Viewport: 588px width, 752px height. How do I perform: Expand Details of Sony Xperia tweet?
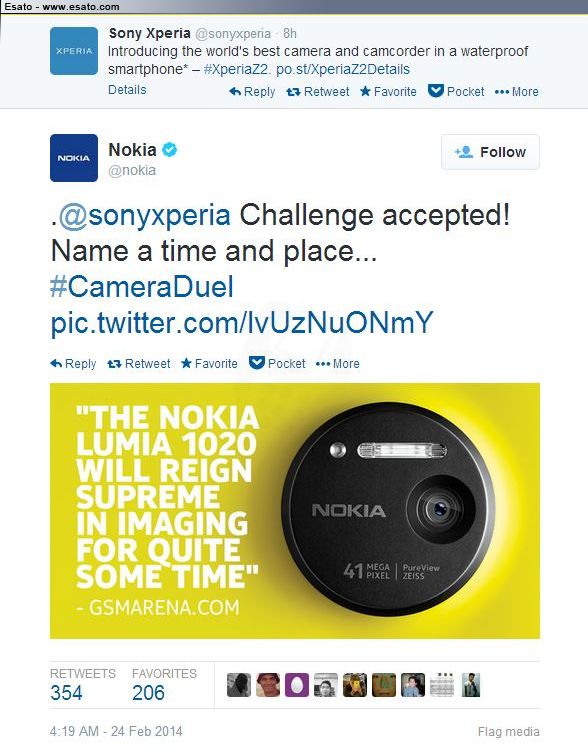tap(127, 90)
